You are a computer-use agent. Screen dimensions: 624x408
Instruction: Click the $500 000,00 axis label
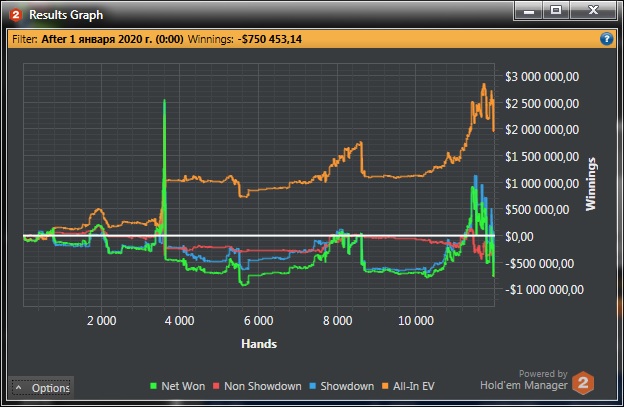click(x=537, y=210)
